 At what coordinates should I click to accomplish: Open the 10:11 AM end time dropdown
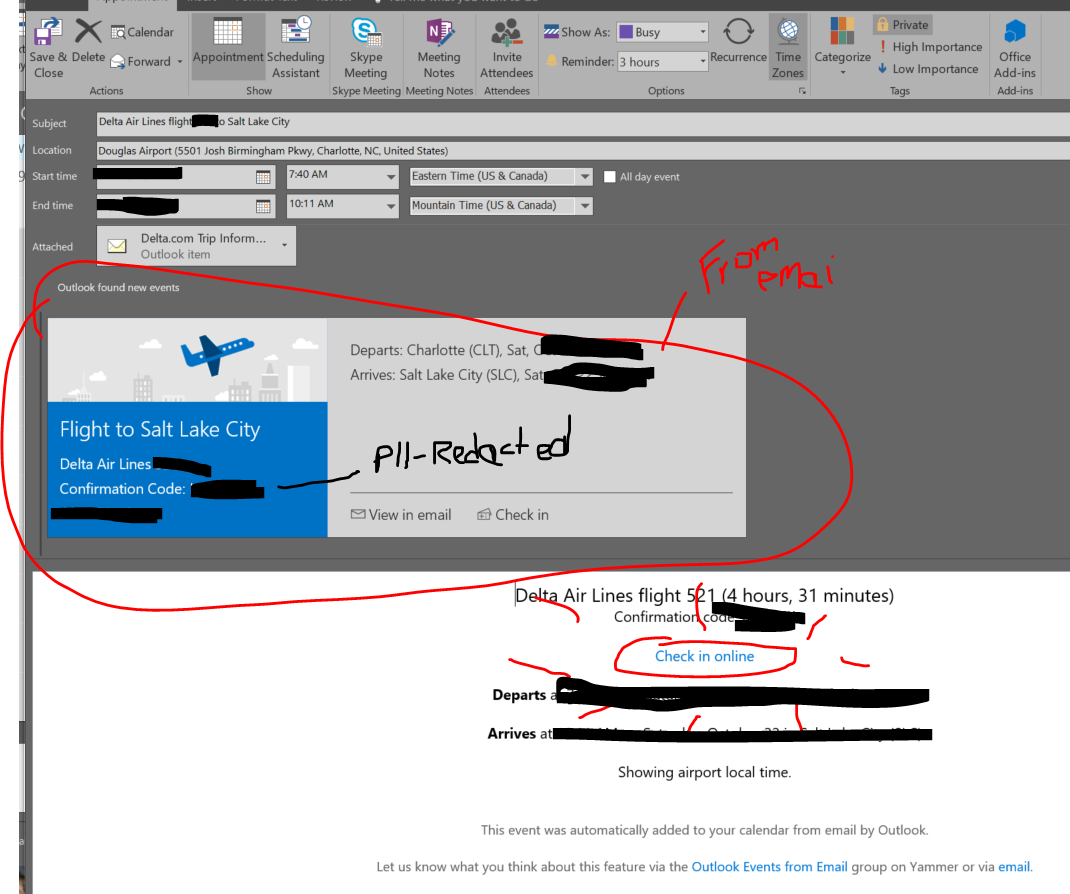pyautogui.click(x=390, y=205)
